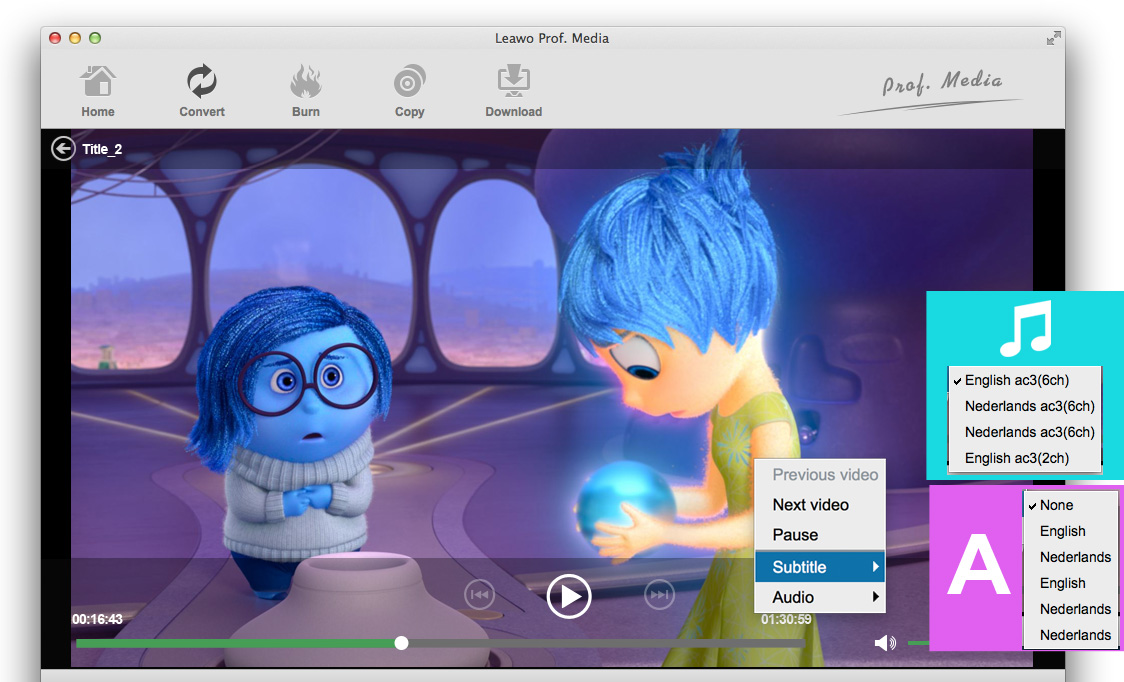This screenshot has width=1124, height=682.
Task: Expand the Subtitle submenu
Action: [819, 567]
